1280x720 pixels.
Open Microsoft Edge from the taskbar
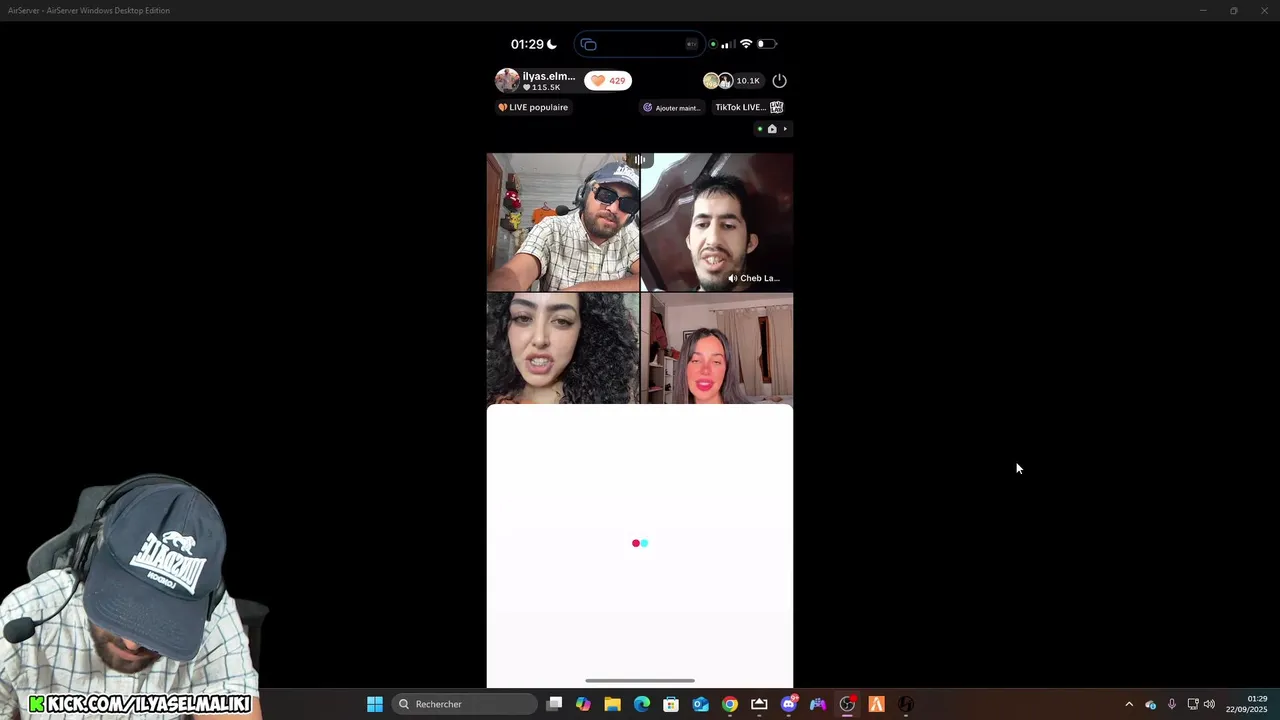pos(642,704)
